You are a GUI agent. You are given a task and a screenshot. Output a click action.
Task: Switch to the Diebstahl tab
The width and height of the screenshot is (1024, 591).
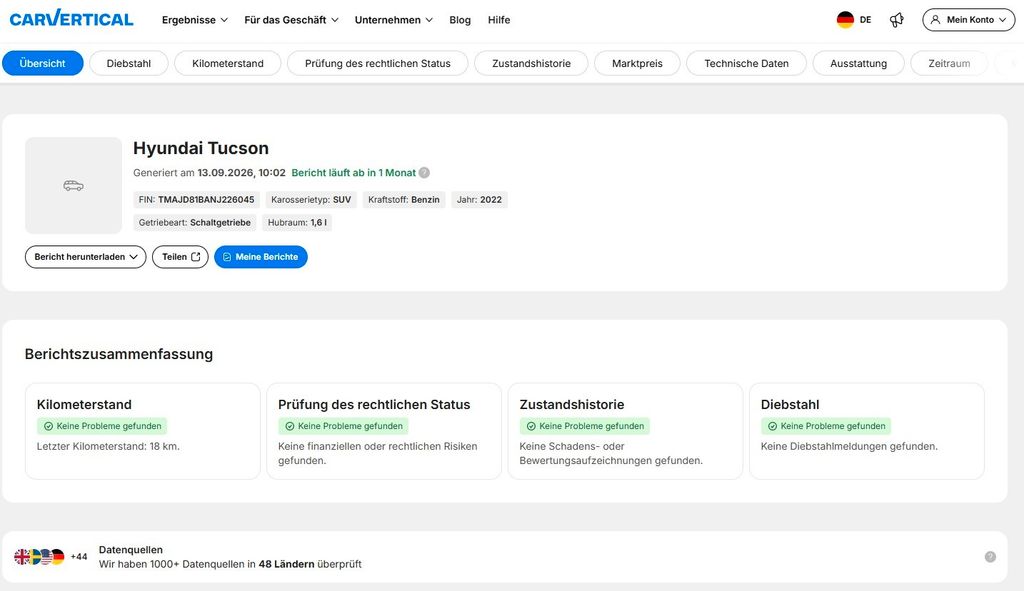pos(129,63)
